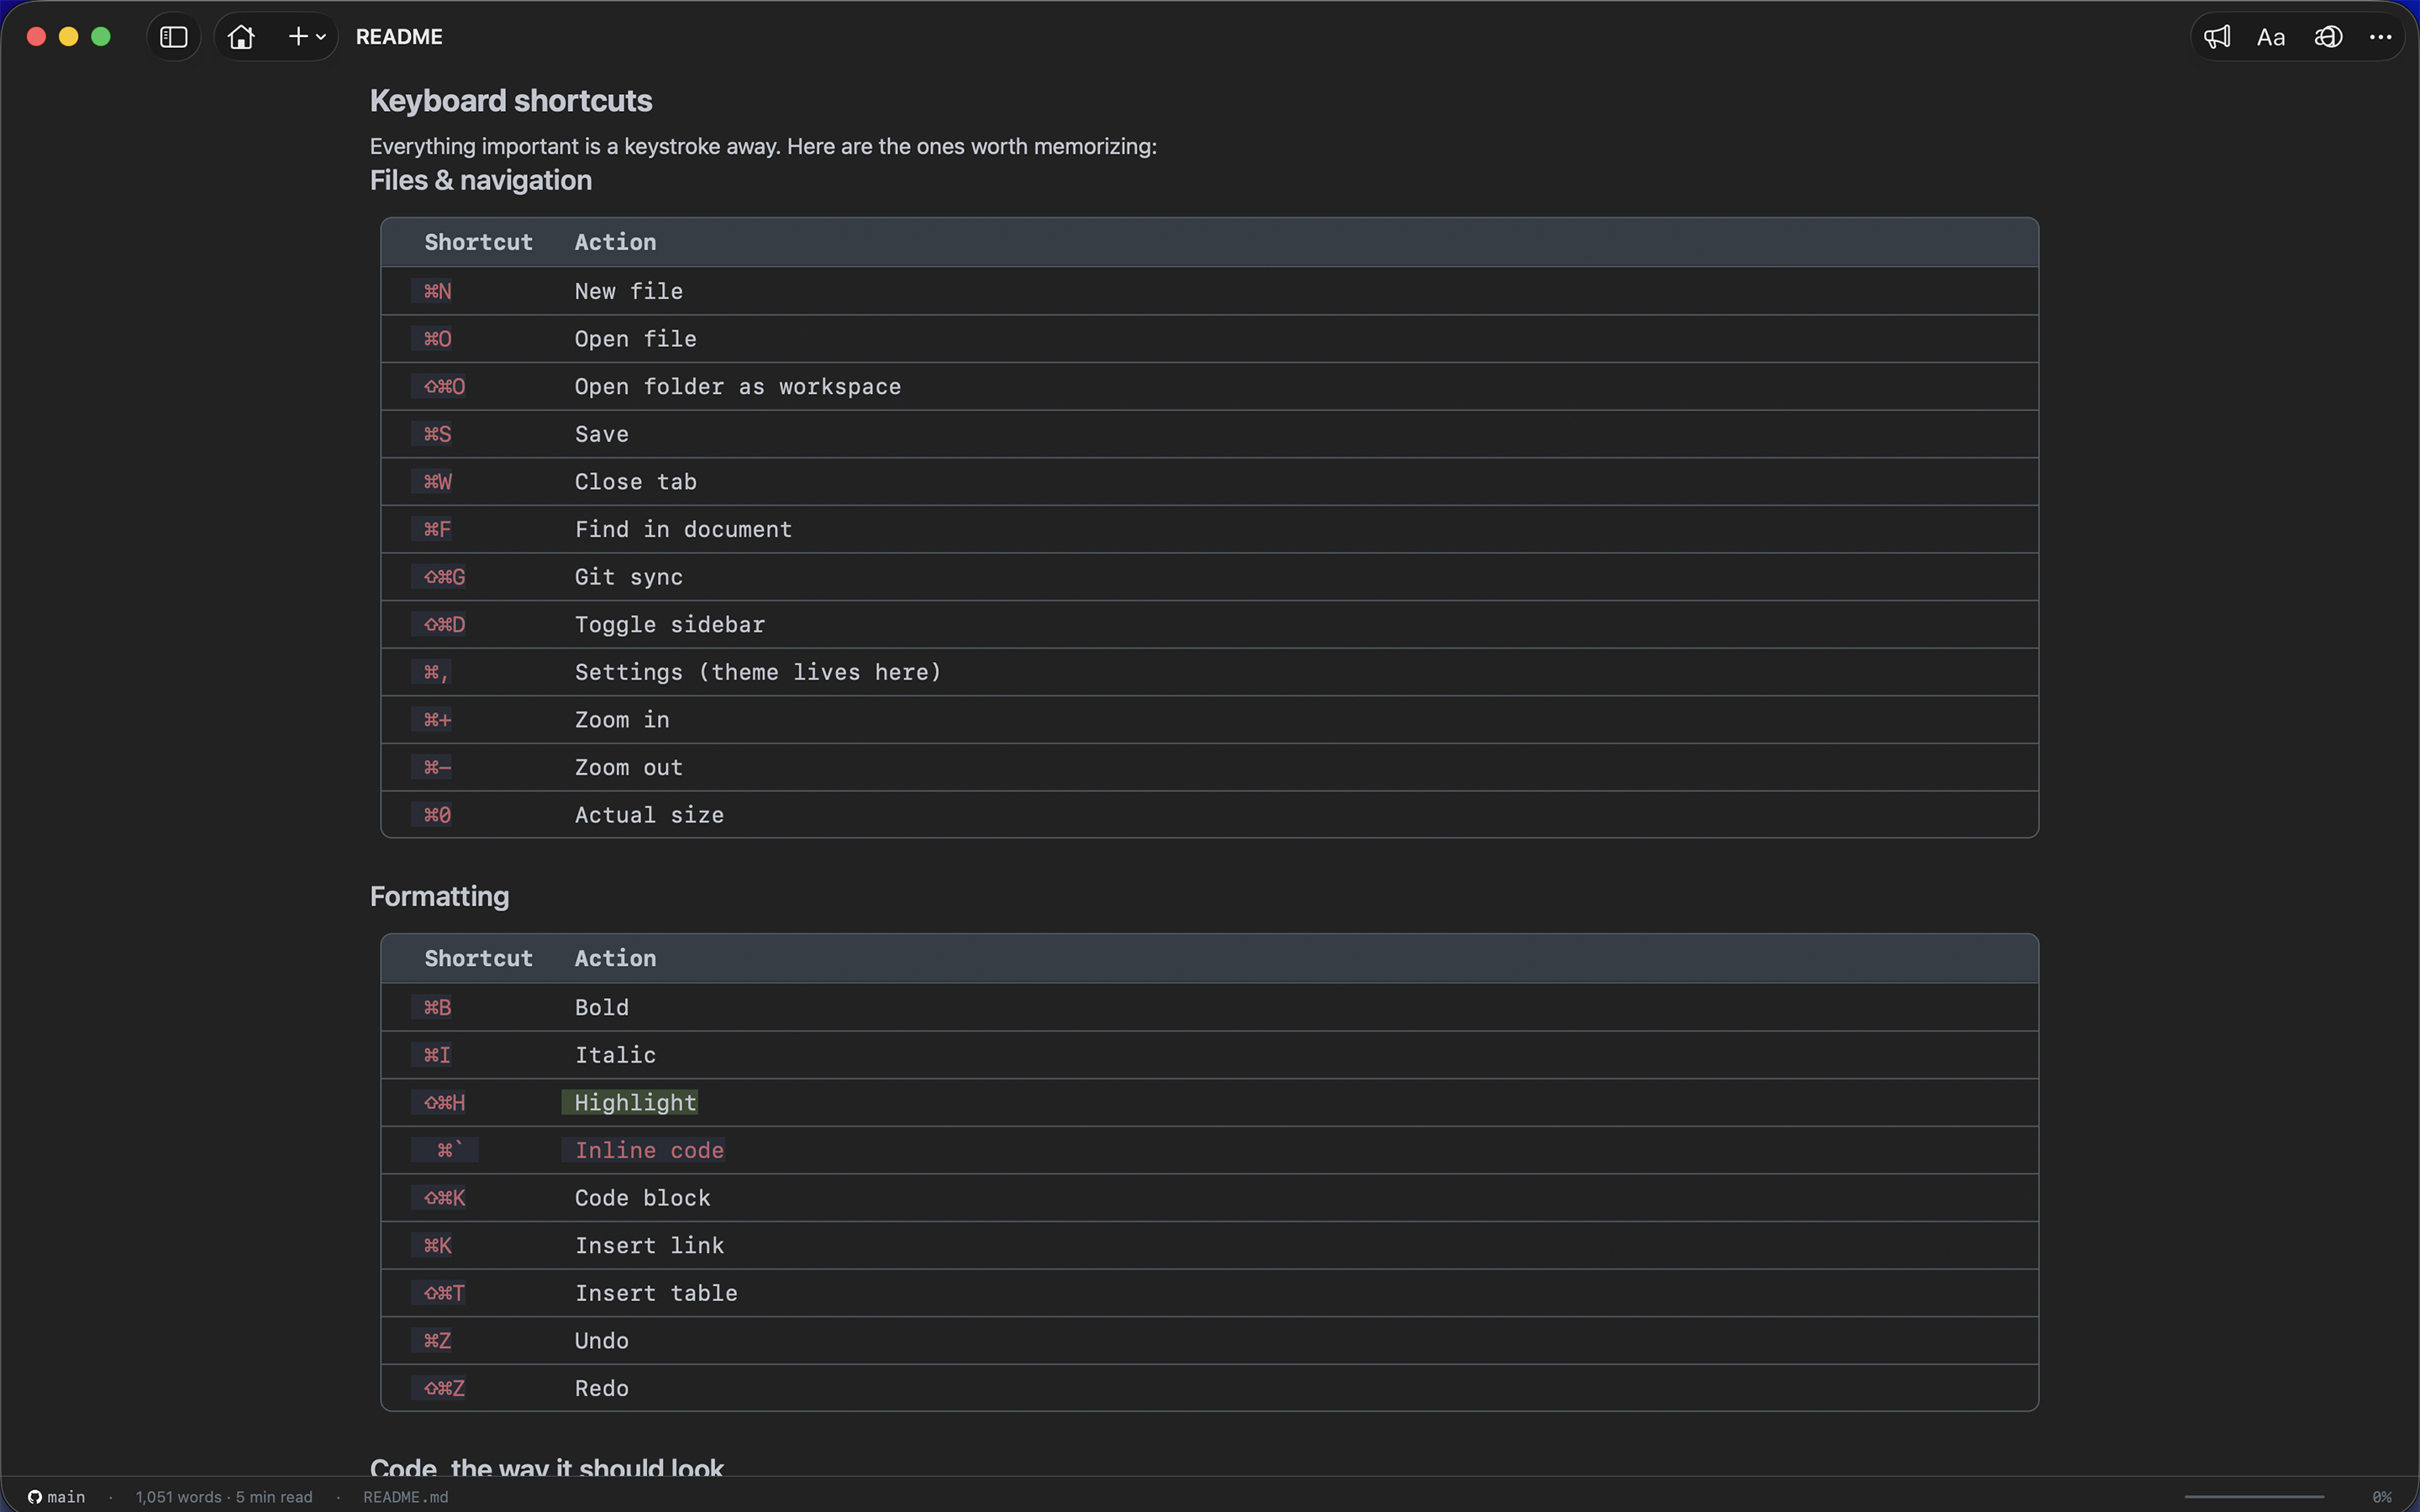
Task: Open the Aa typography settings
Action: click(2271, 37)
